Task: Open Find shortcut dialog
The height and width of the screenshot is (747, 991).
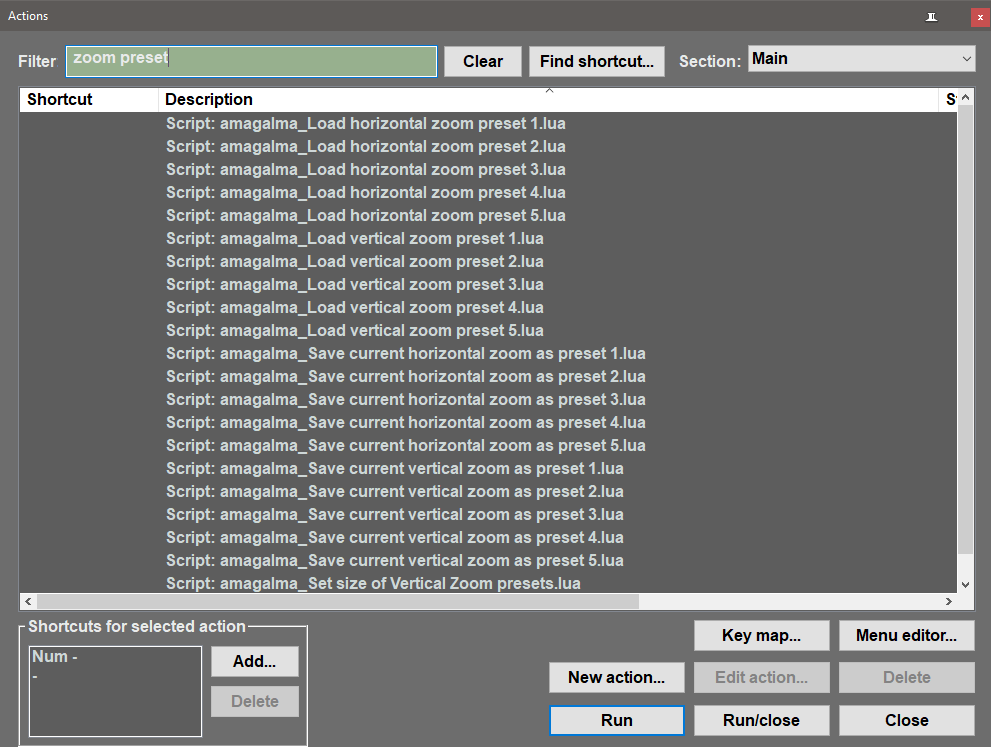Action: pyautogui.click(x=597, y=61)
